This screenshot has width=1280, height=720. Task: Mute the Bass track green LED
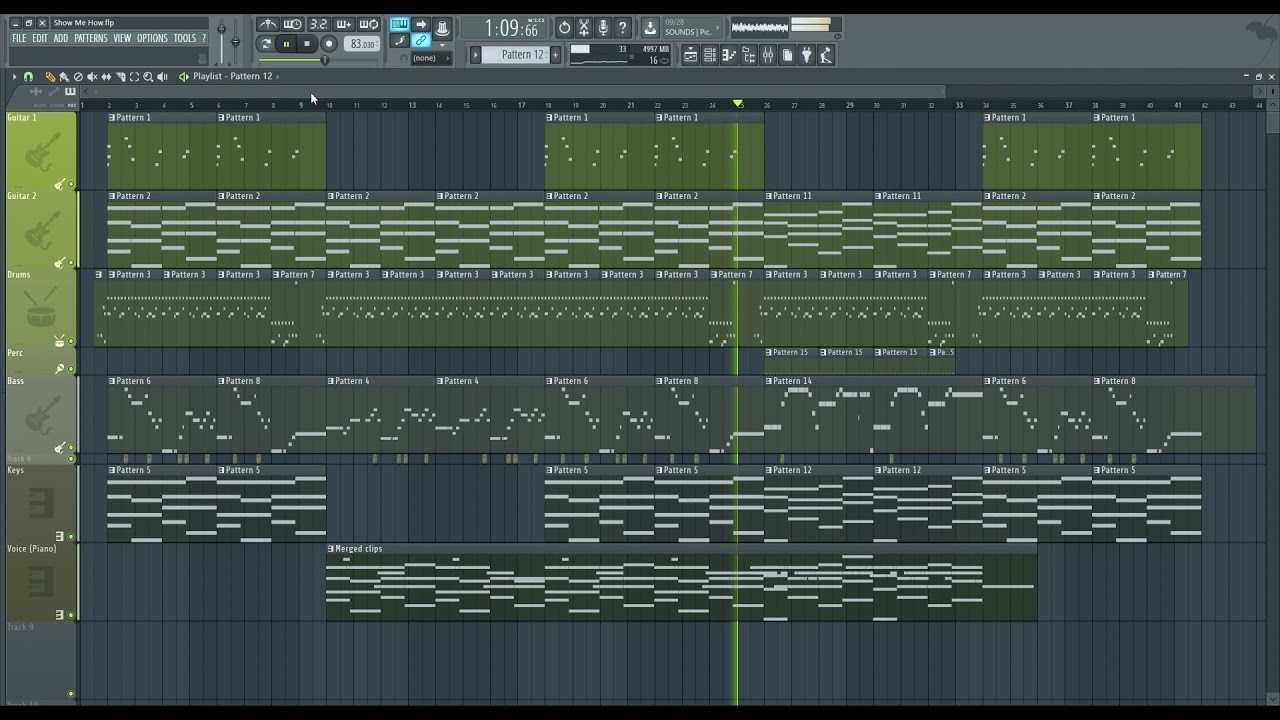pyautogui.click(x=71, y=448)
